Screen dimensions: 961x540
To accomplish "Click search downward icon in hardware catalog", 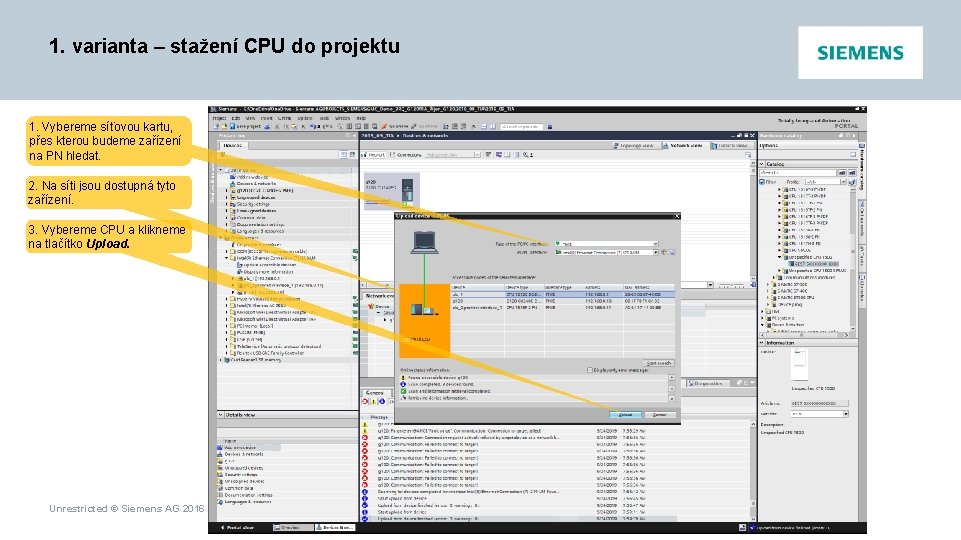I will pos(842,173).
